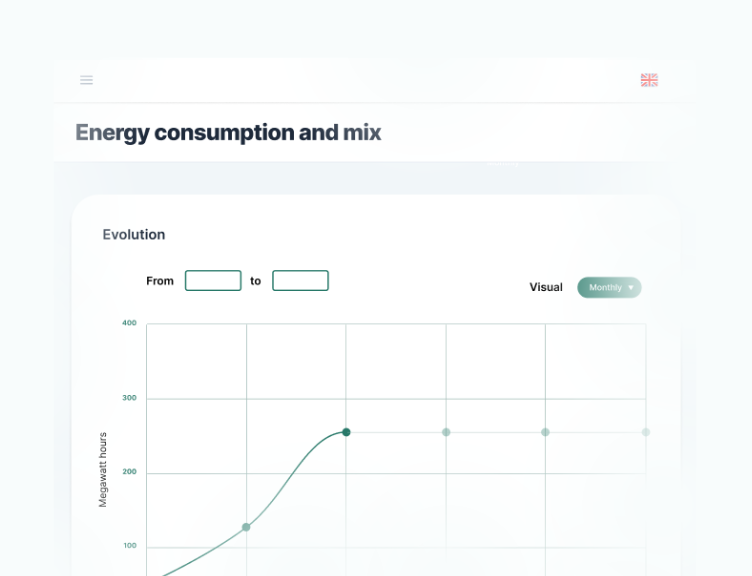Click the From date input field
752x576 pixels.
[x=213, y=281]
